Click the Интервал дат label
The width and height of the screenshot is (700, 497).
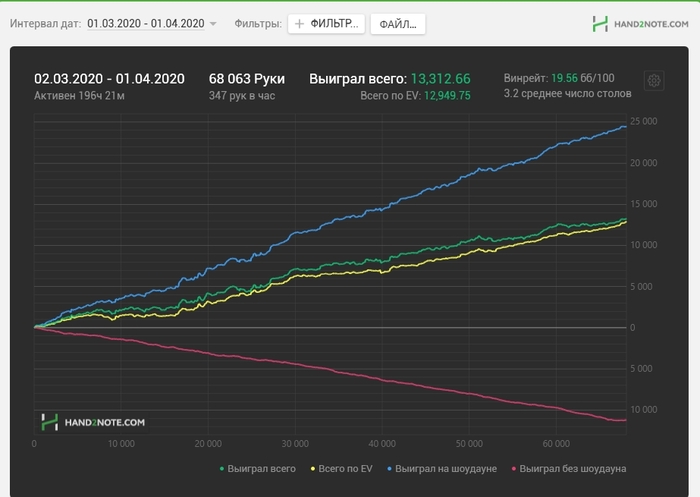click(x=46, y=24)
